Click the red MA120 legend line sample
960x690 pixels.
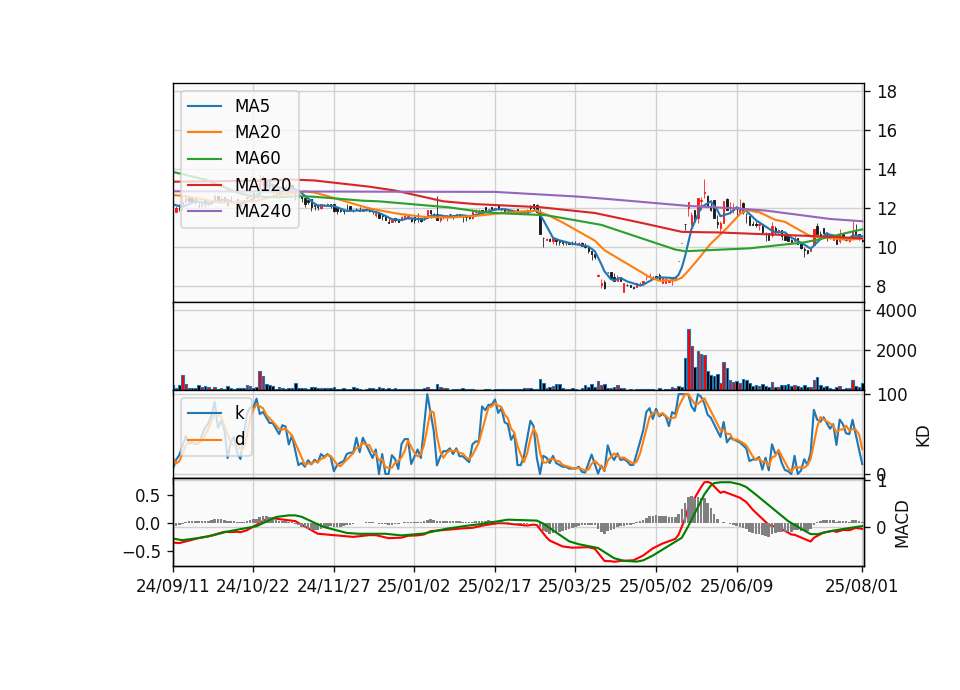pos(205,184)
